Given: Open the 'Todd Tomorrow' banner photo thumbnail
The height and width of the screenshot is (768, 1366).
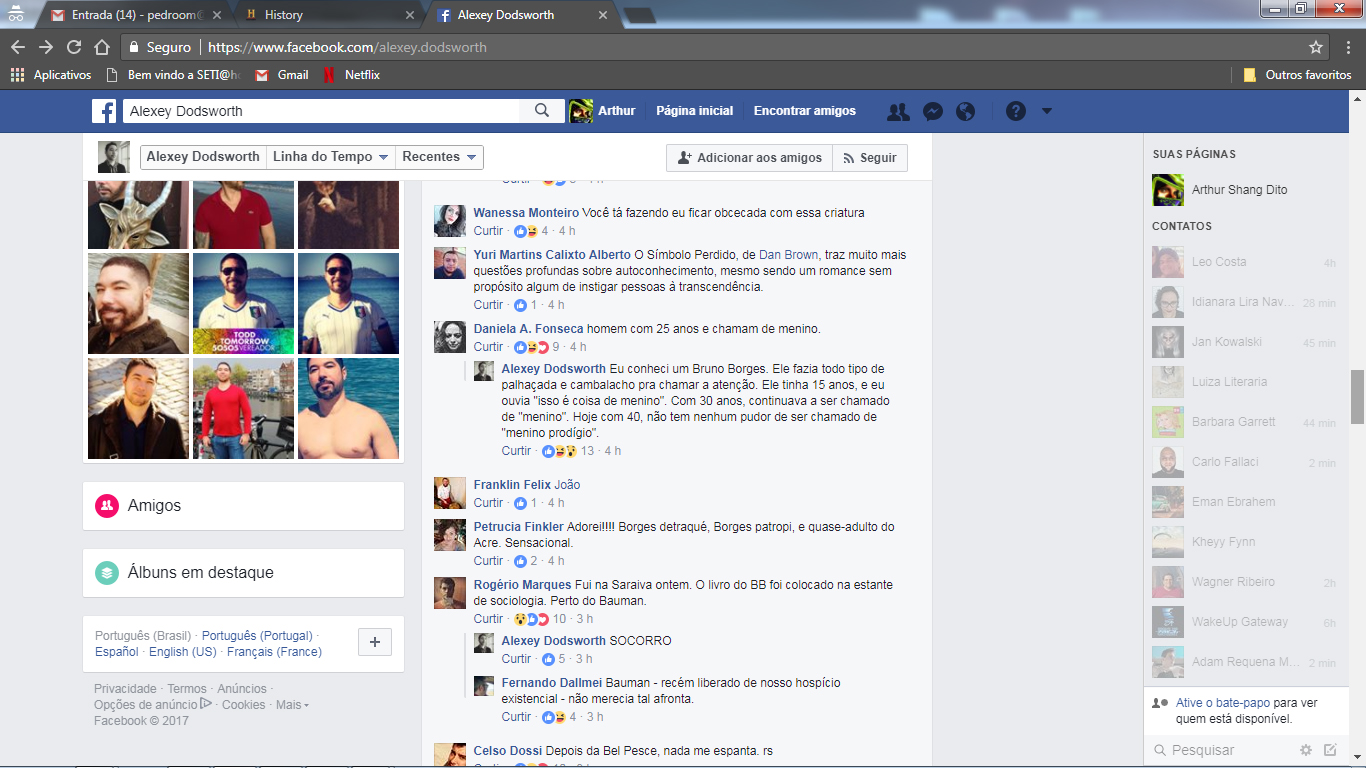Looking at the screenshot, I should click(x=243, y=304).
